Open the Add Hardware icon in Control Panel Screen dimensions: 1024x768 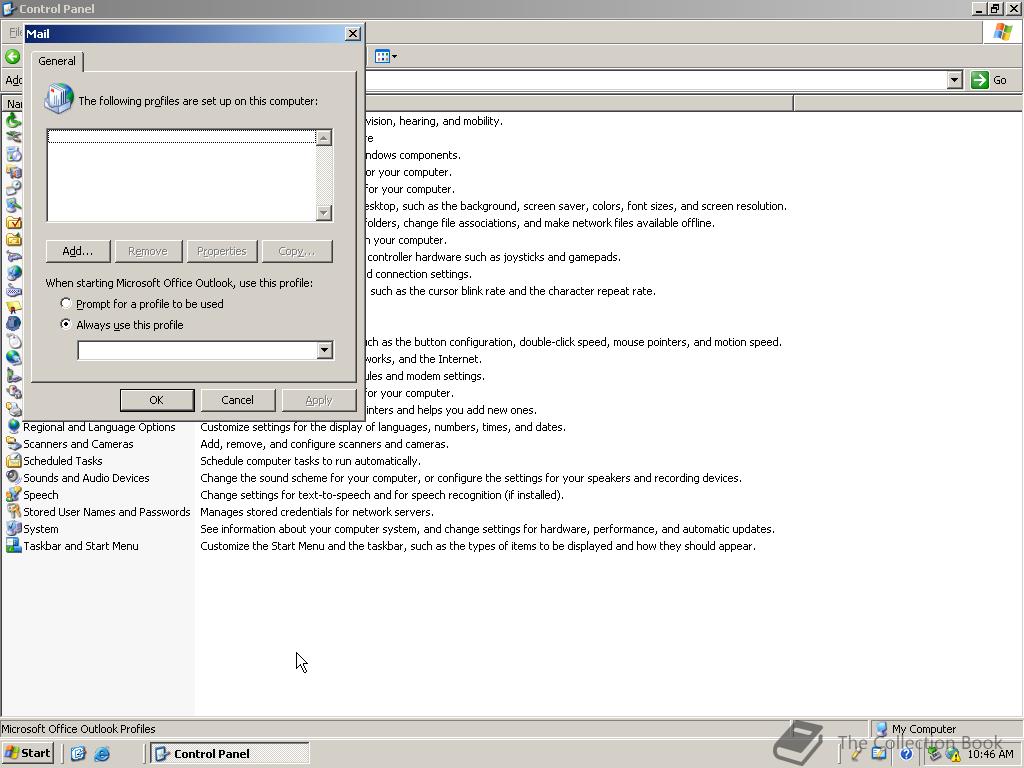pos(13,137)
